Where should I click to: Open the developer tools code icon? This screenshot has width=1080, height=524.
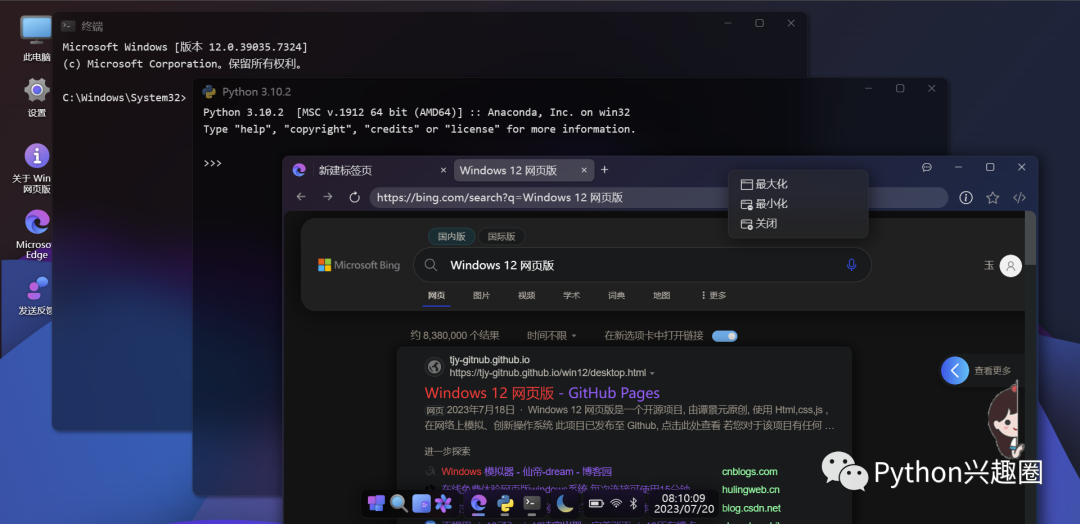coord(1019,198)
